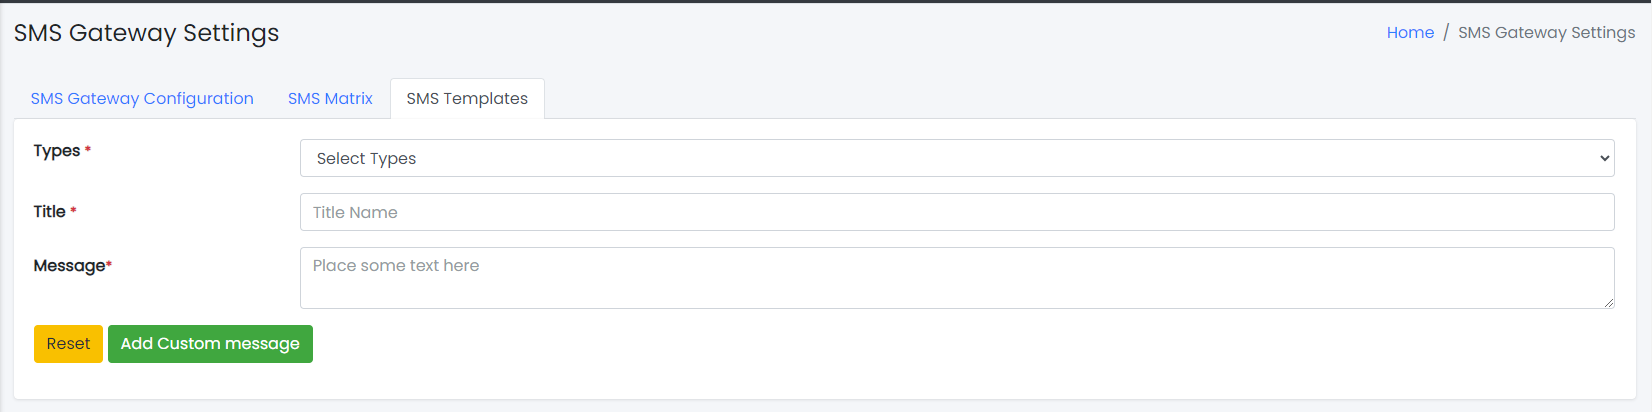
Task: Grab the Message textarea resize handle
Action: pos(1608,302)
